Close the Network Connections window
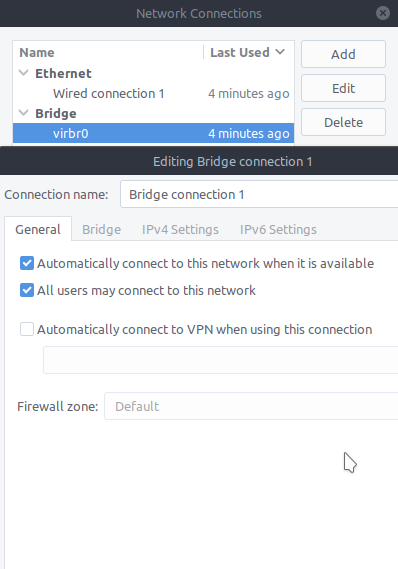Viewport: 398px width, 569px height. click(x=383, y=13)
